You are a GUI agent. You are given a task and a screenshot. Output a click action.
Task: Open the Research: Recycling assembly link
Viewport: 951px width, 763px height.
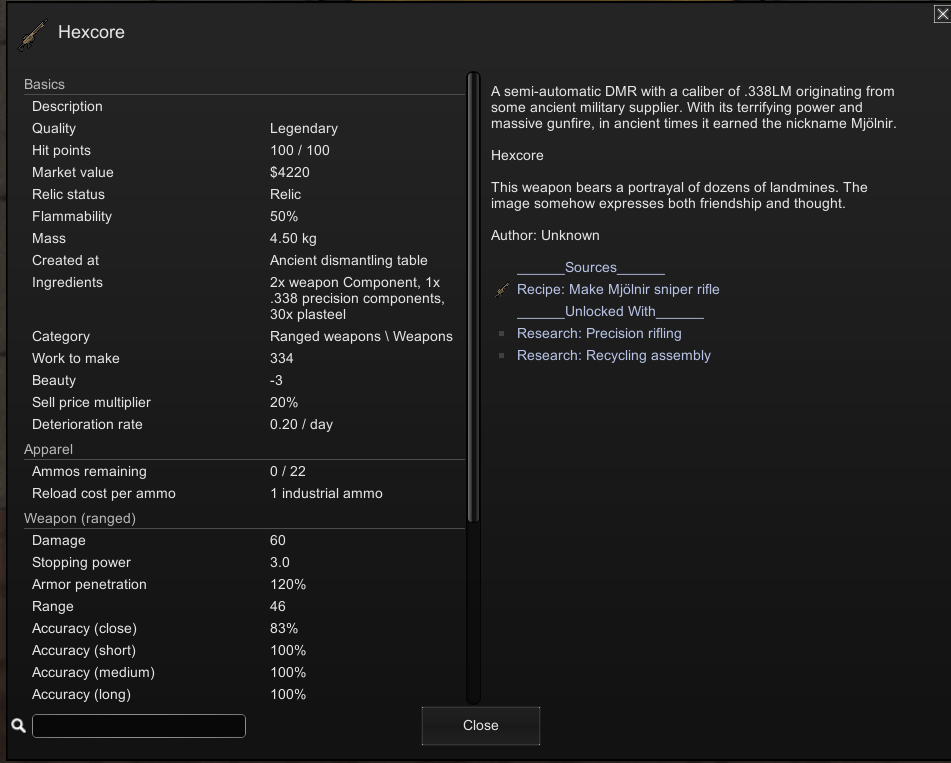(x=614, y=355)
